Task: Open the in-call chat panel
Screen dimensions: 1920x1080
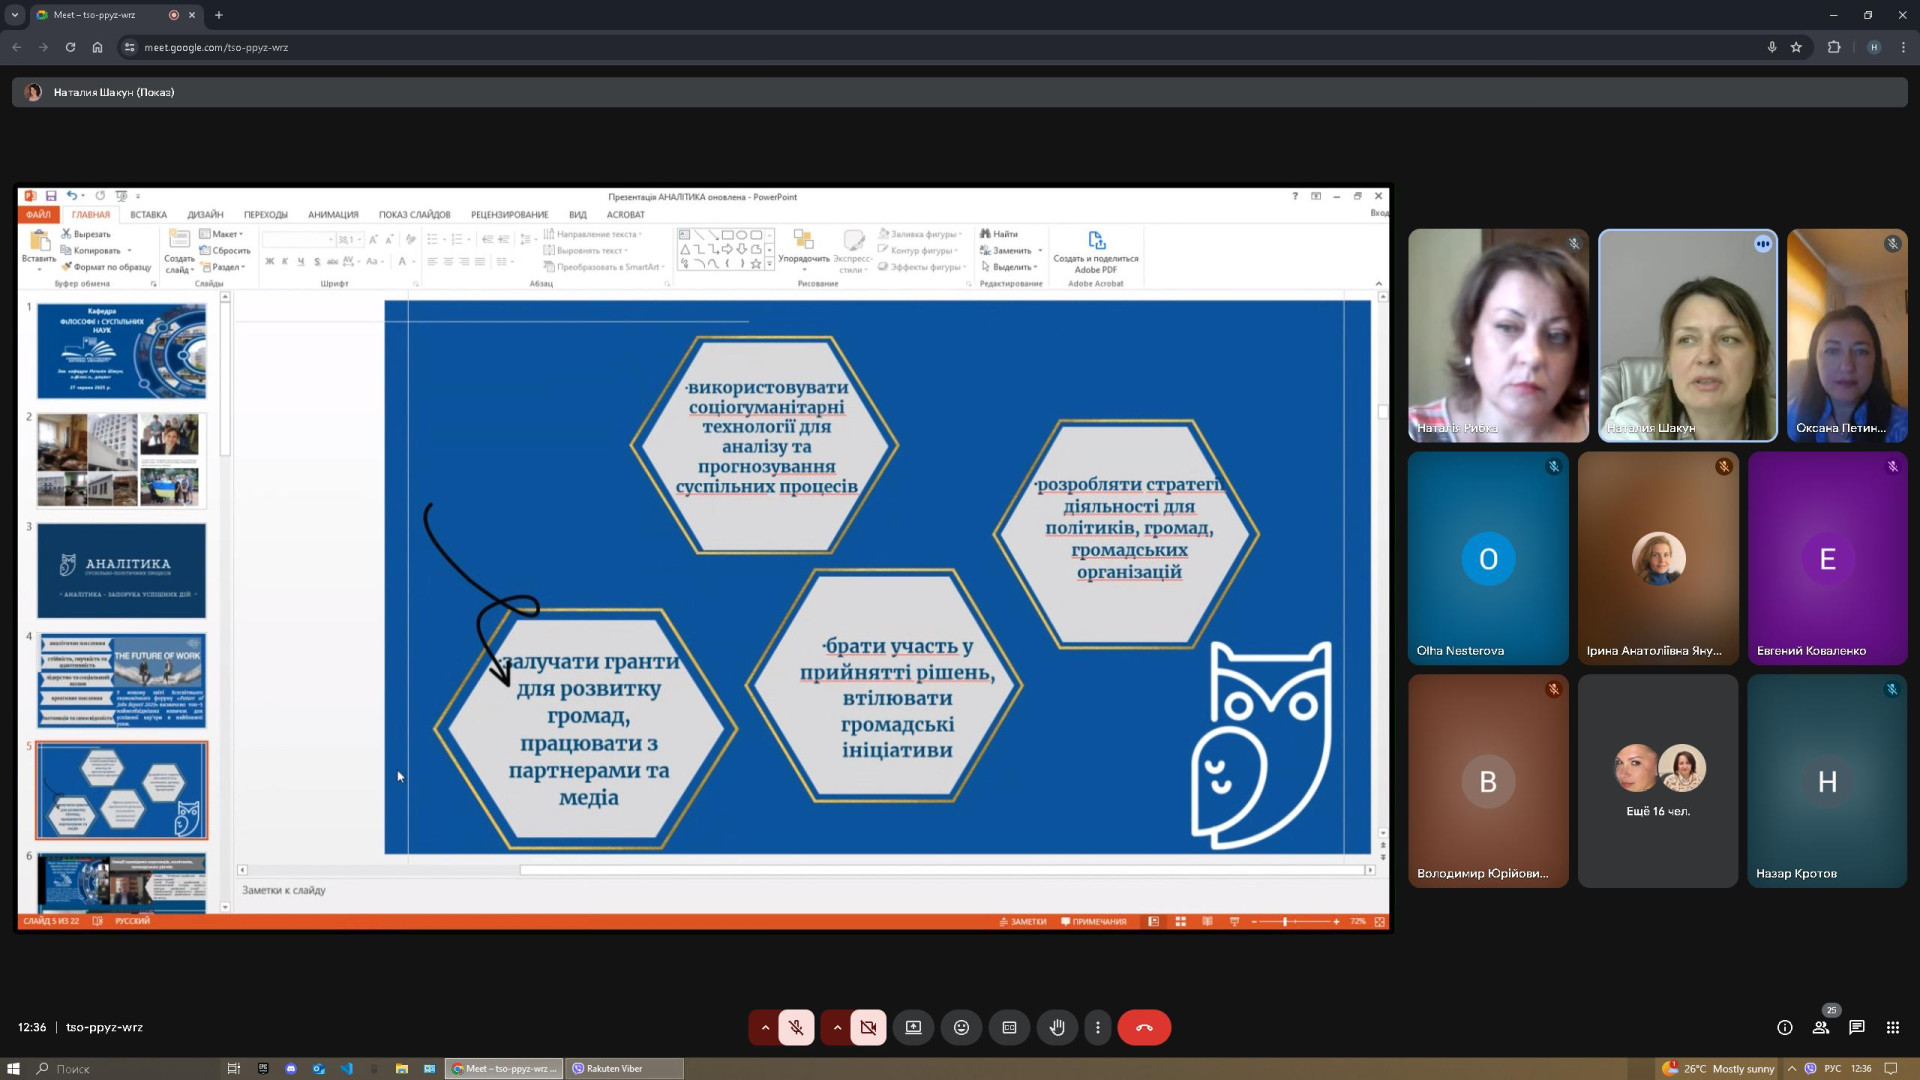Action: 1856,1027
